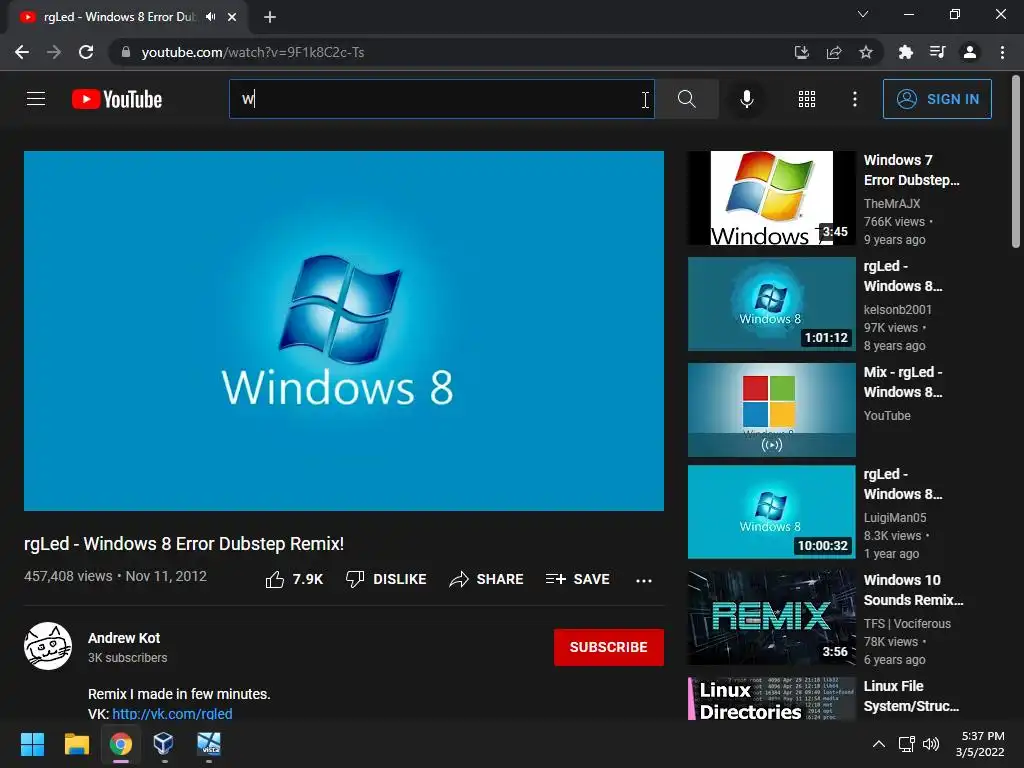Open kelsonb2001 rgLed Windows 8 thumbnail
Screen dimensions: 1024x768
771,304
